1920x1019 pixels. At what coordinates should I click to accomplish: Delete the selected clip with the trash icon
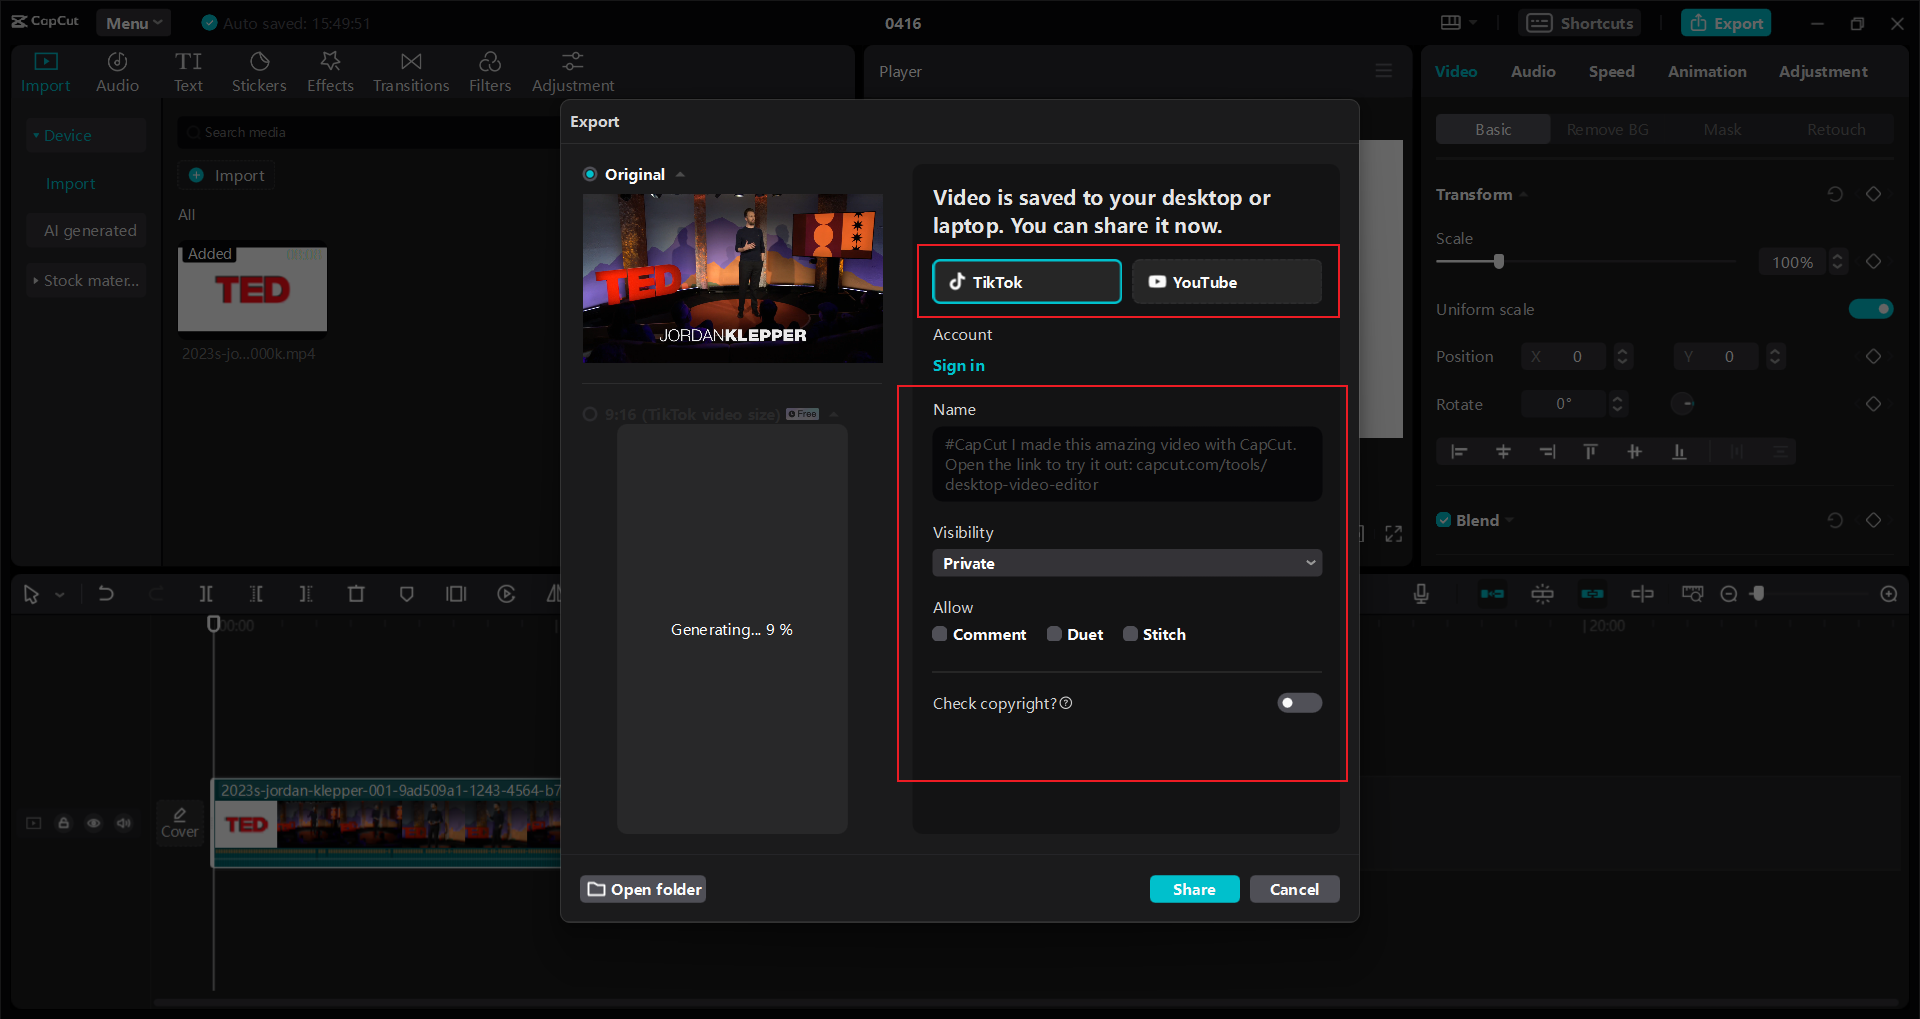tap(356, 593)
